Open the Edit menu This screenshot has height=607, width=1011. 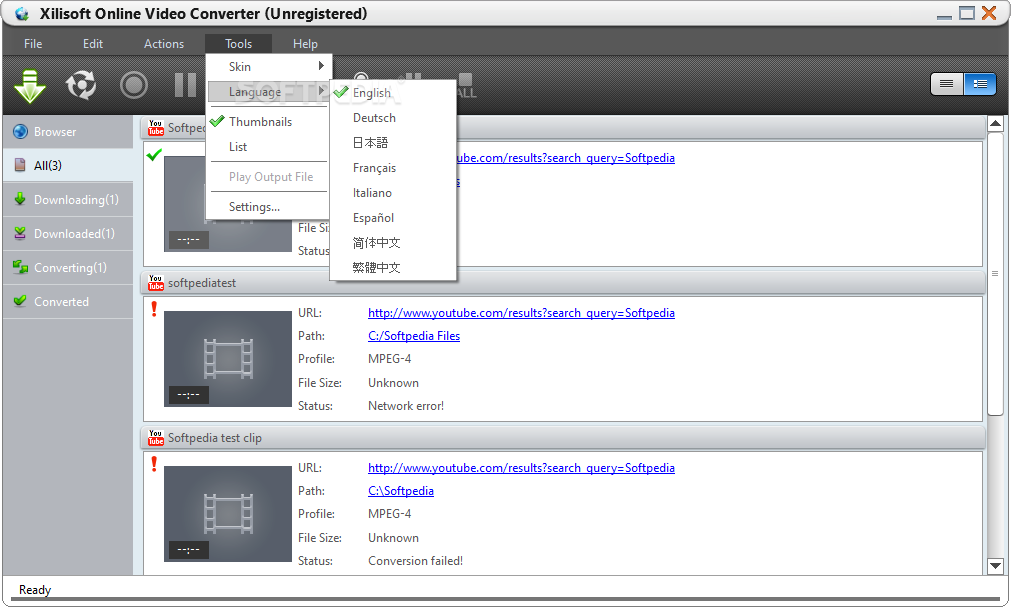pyautogui.click(x=93, y=44)
